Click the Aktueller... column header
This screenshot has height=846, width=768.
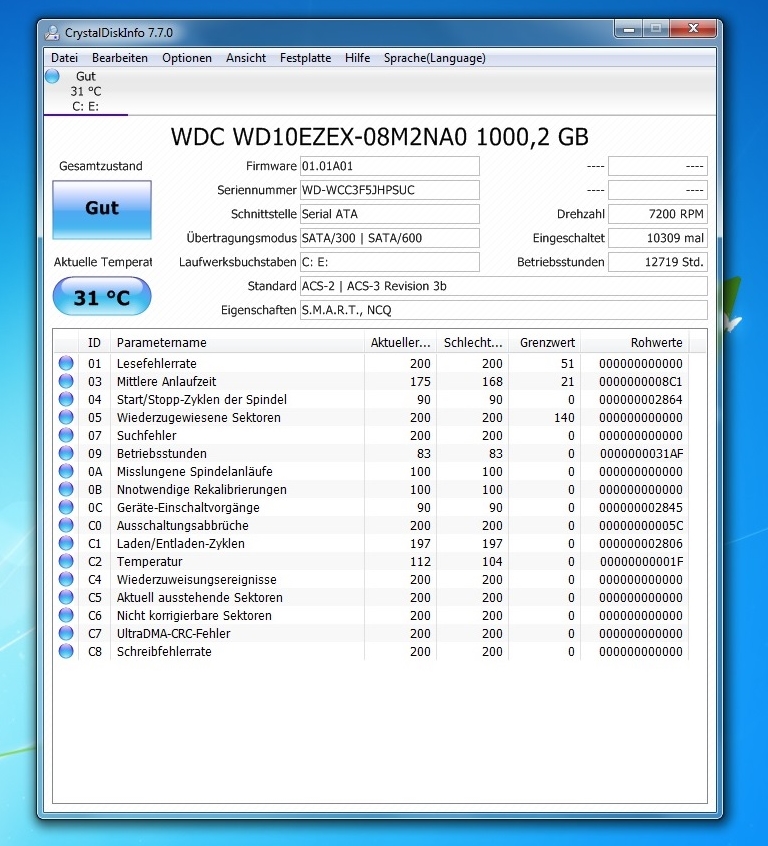pyautogui.click(x=400, y=343)
